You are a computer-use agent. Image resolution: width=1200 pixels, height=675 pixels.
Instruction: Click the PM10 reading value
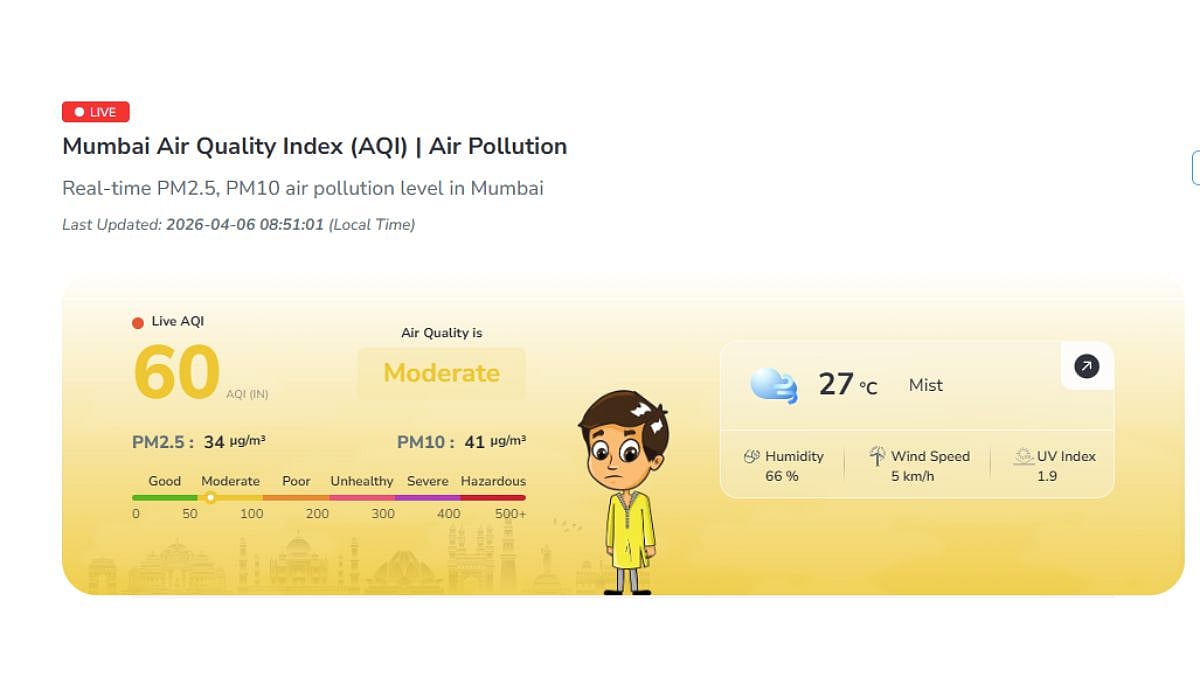click(x=474, y=442)
